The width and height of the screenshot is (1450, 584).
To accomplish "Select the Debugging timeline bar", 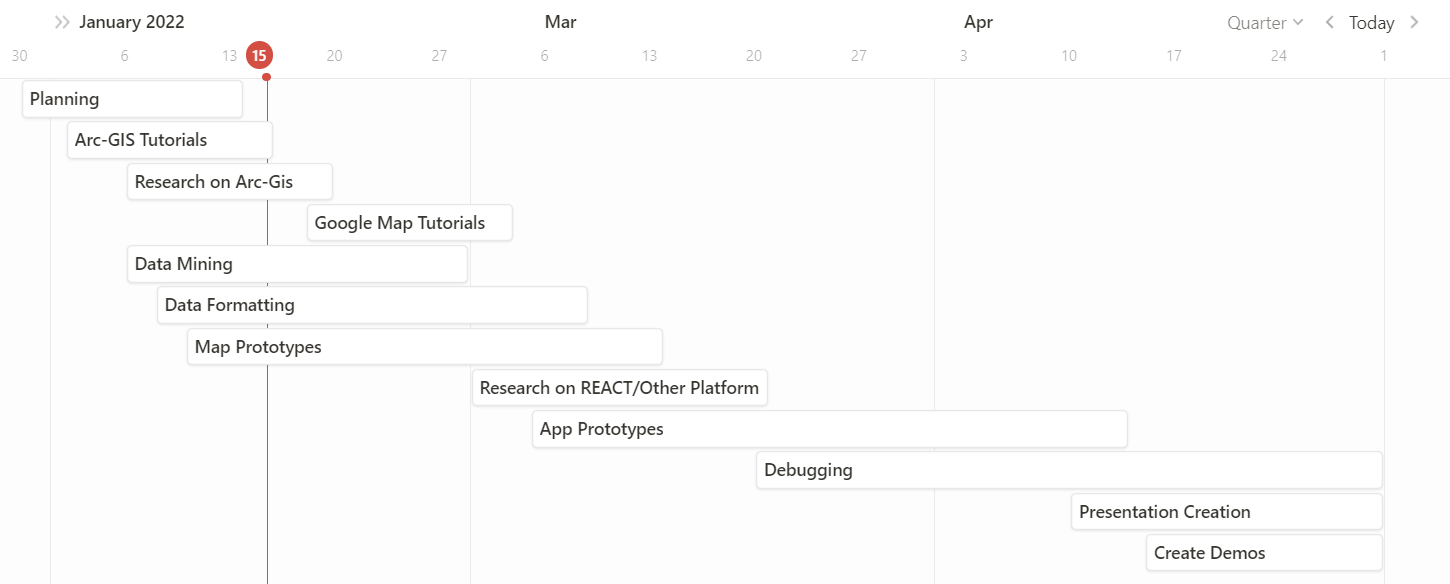I will pos(1068,470).
